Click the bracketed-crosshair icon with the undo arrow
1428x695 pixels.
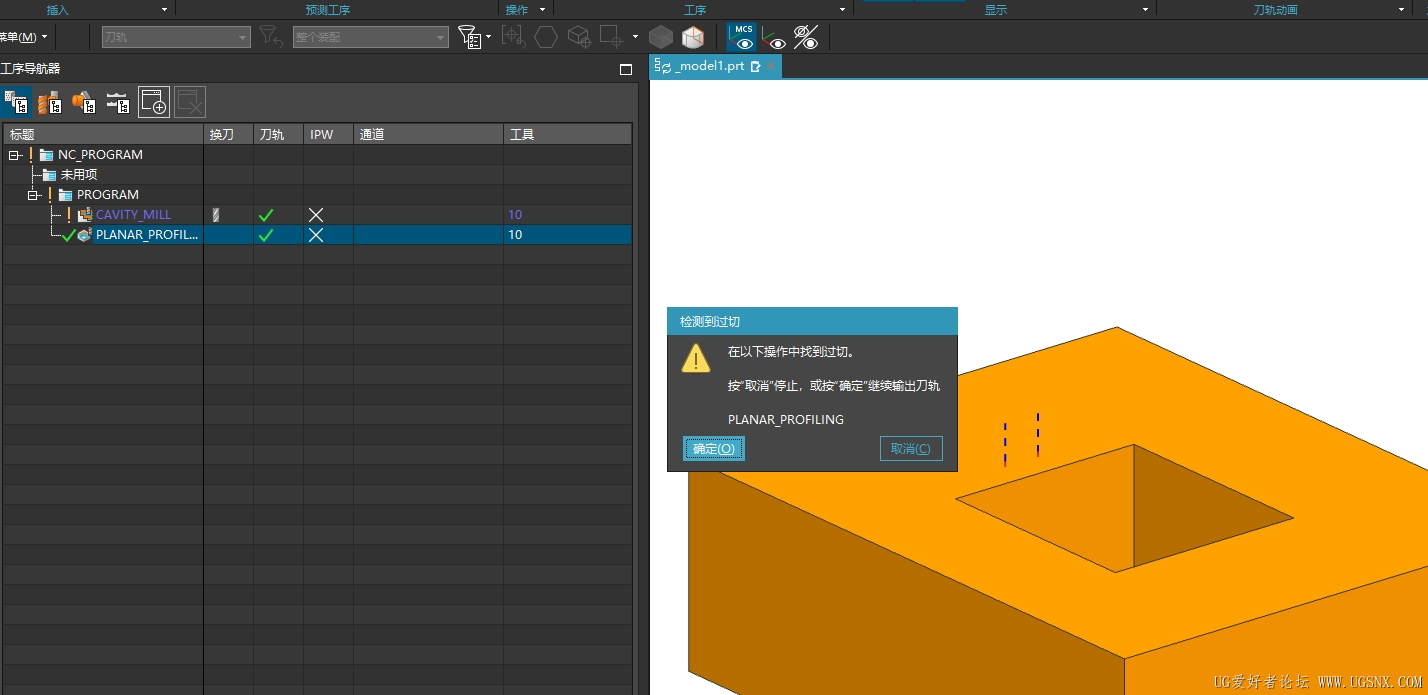coord(513,37)
